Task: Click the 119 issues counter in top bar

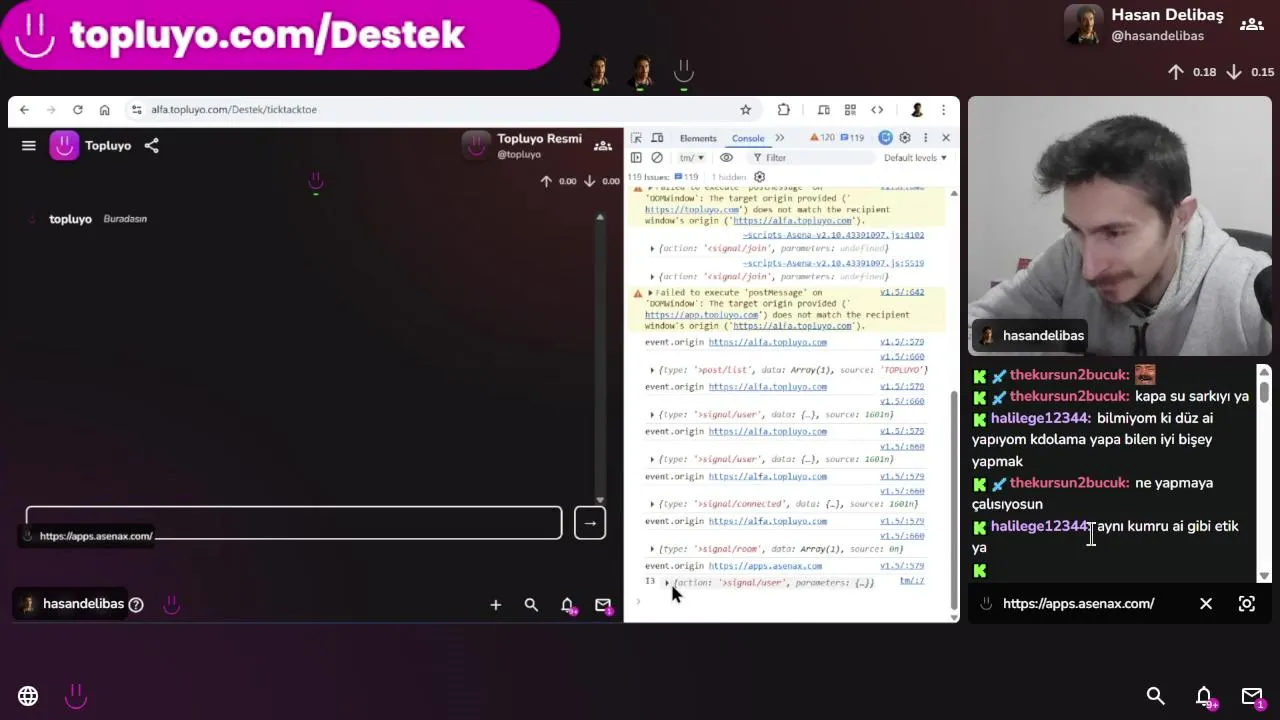Action: (852, 138)
